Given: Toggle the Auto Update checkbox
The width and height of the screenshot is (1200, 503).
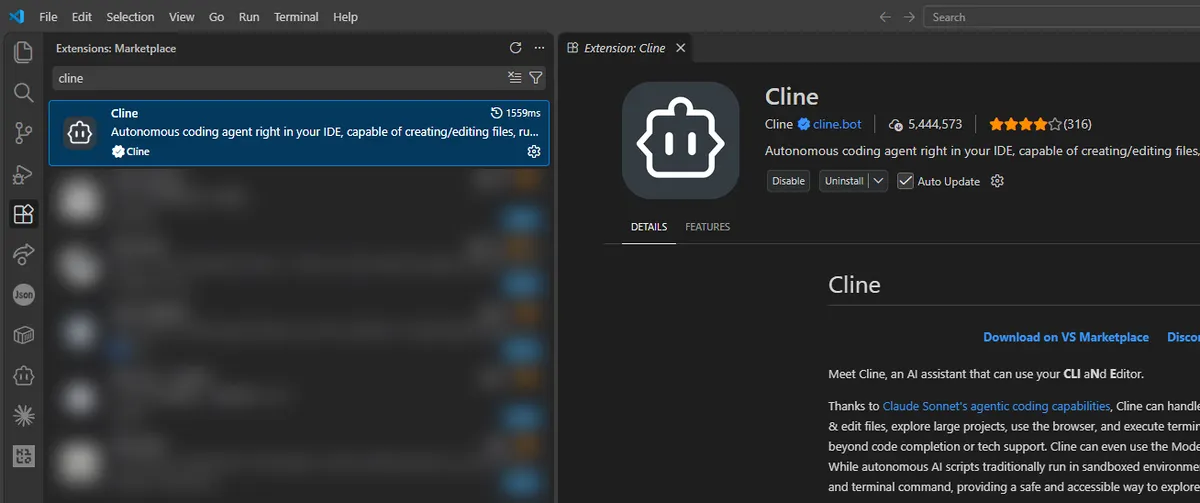Looking at the screenshot, I should 905,181.
